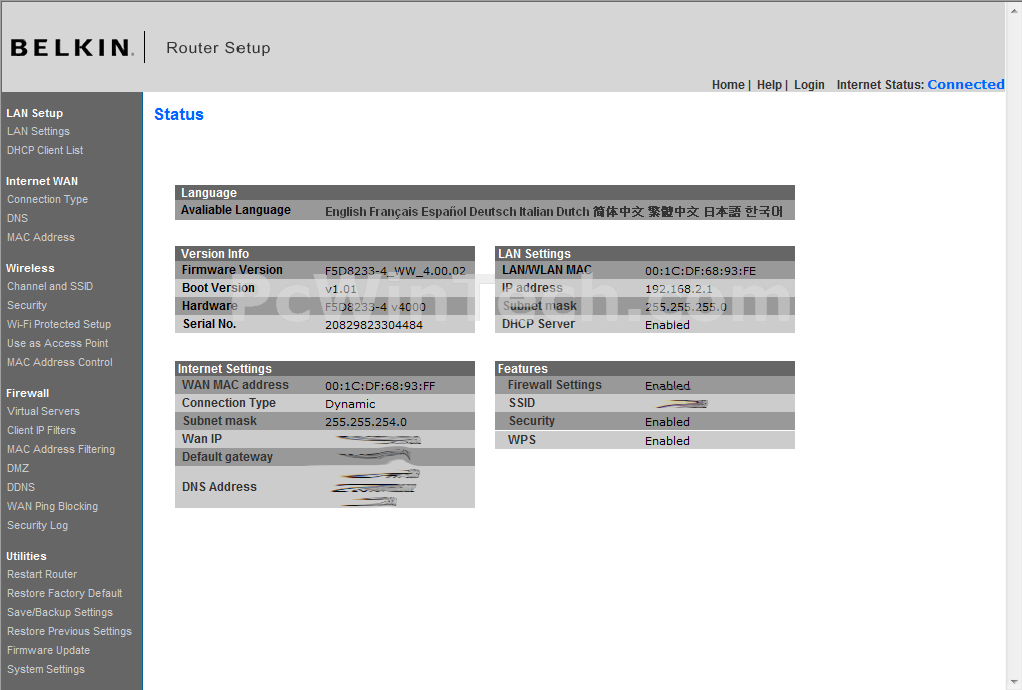
Task: Switch language to Español
Action: pyautogui.click(x=443, y=212)
